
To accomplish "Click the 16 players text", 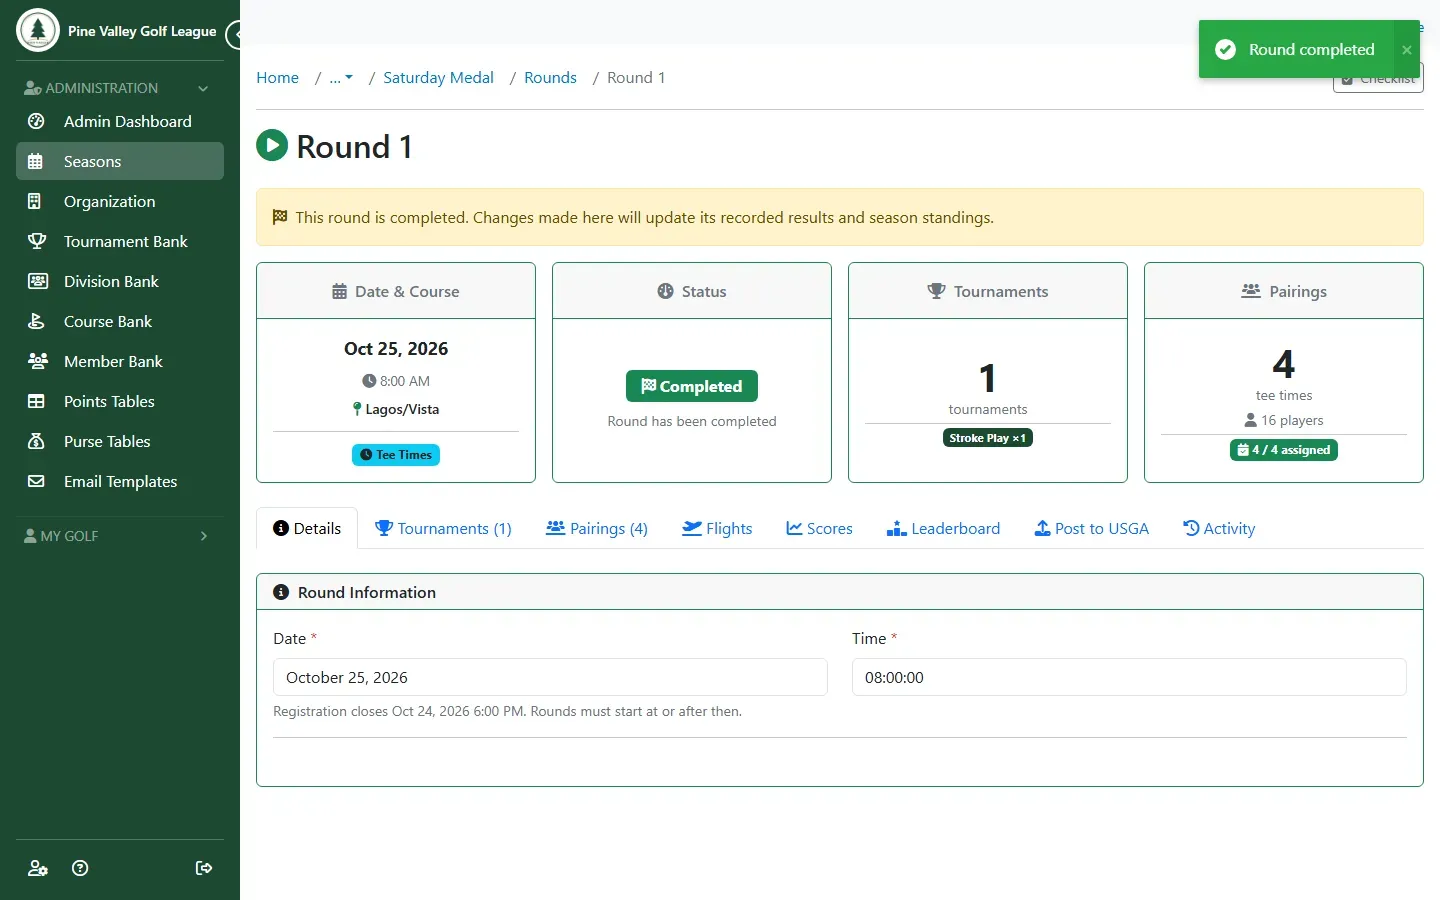I will [x=1292, y=420].
